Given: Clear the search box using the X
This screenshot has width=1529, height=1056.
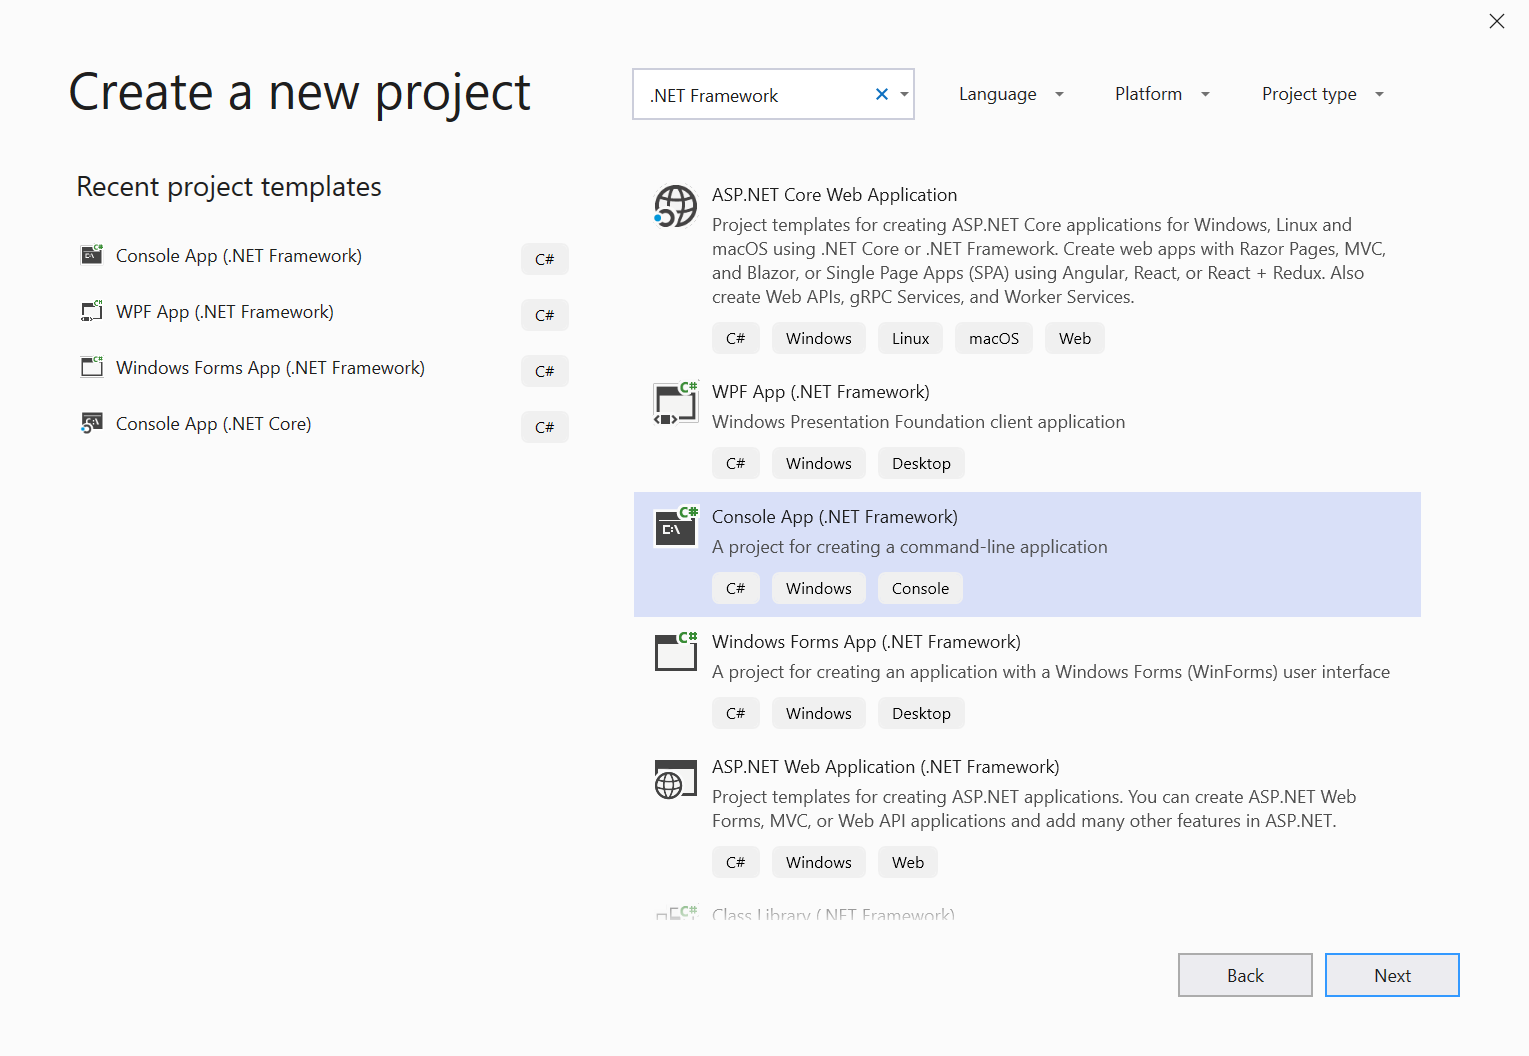Looking at the screenshot, I should (x=881, y=94).
